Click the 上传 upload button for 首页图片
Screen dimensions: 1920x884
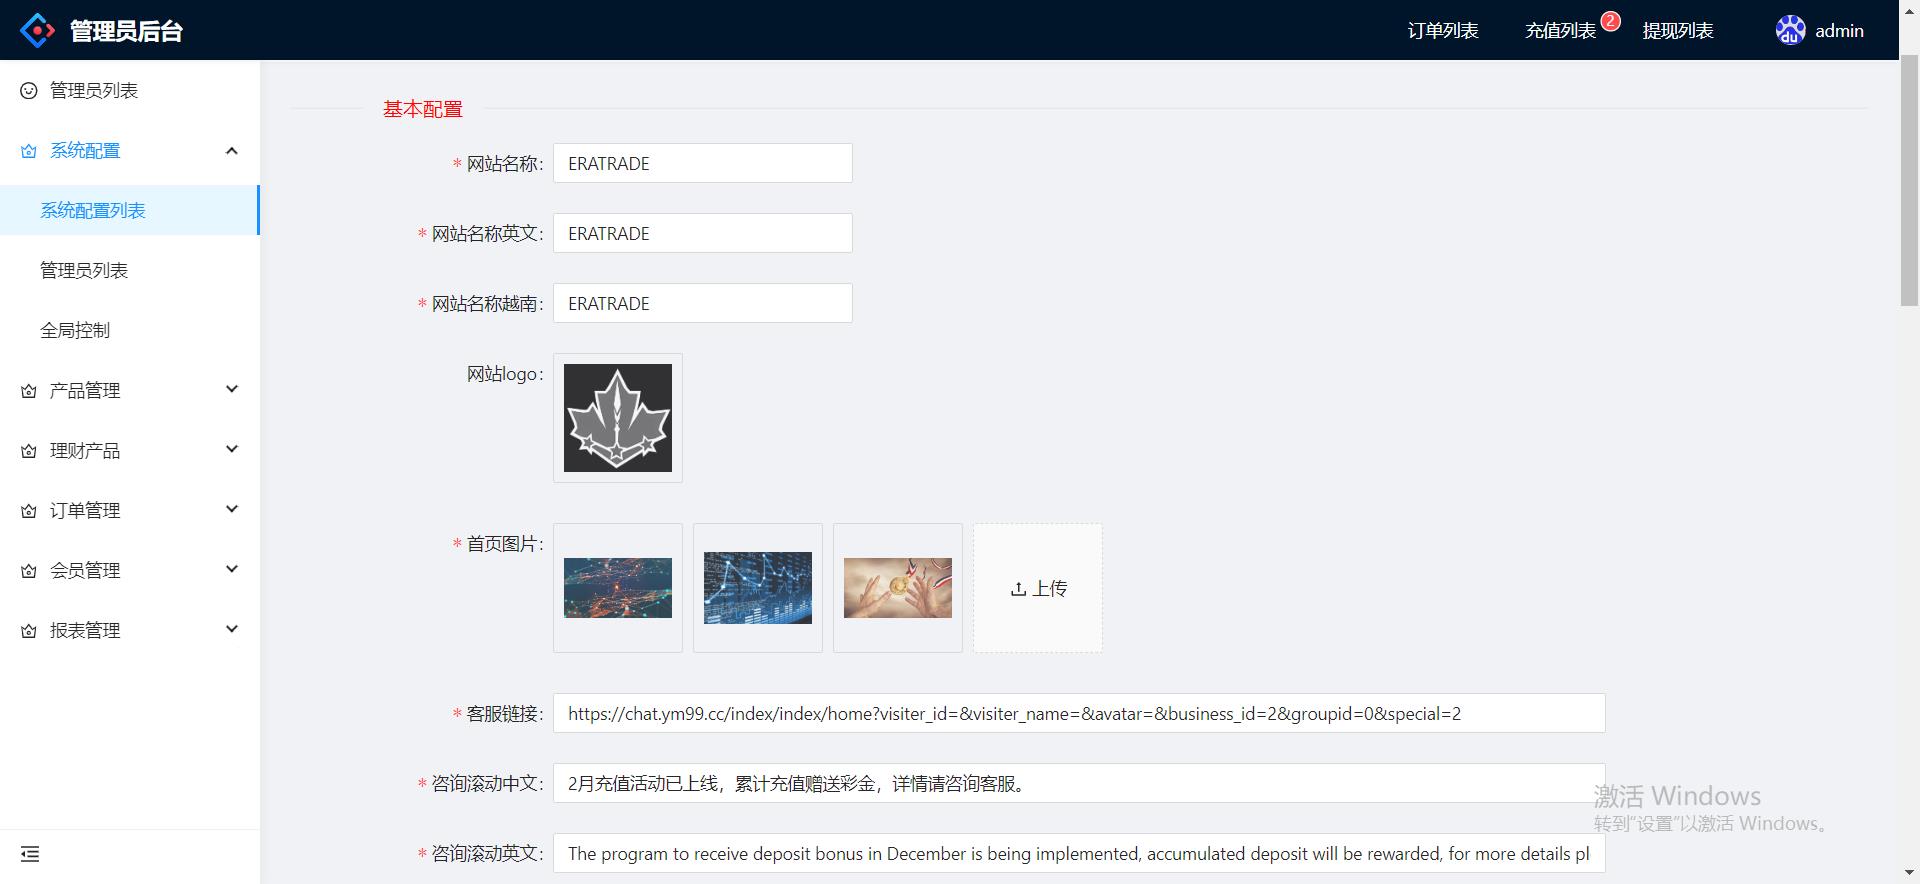coord(1038,588)
